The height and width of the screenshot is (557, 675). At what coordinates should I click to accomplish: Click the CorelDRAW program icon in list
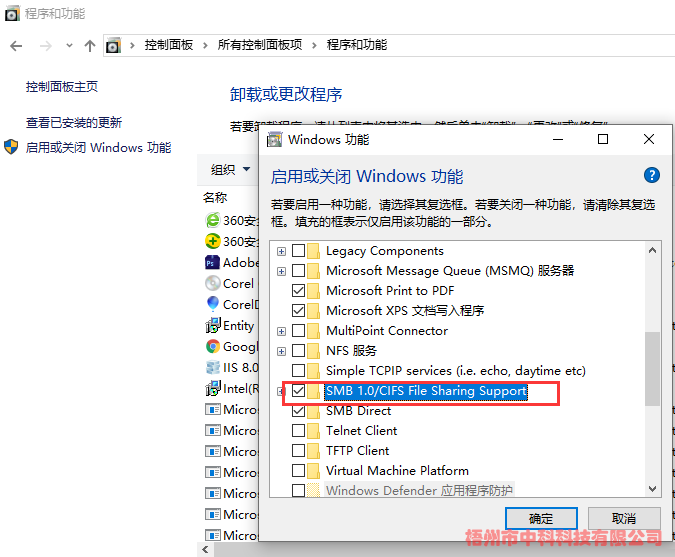(212, 304)
